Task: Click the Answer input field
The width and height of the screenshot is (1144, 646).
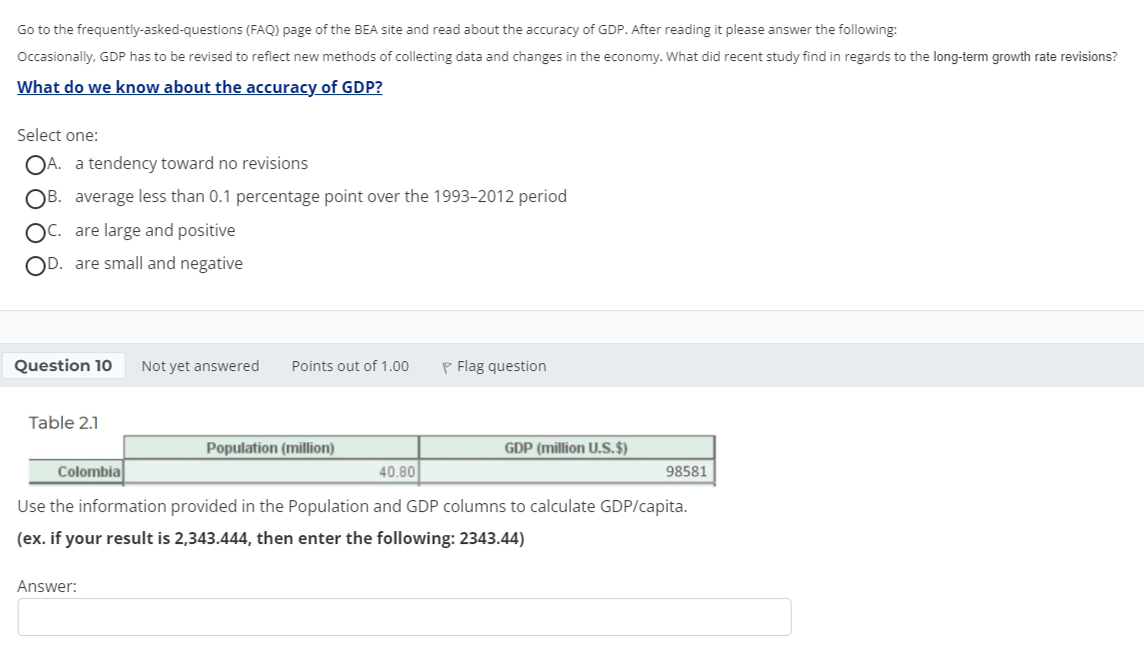Action: click(404, 617)
